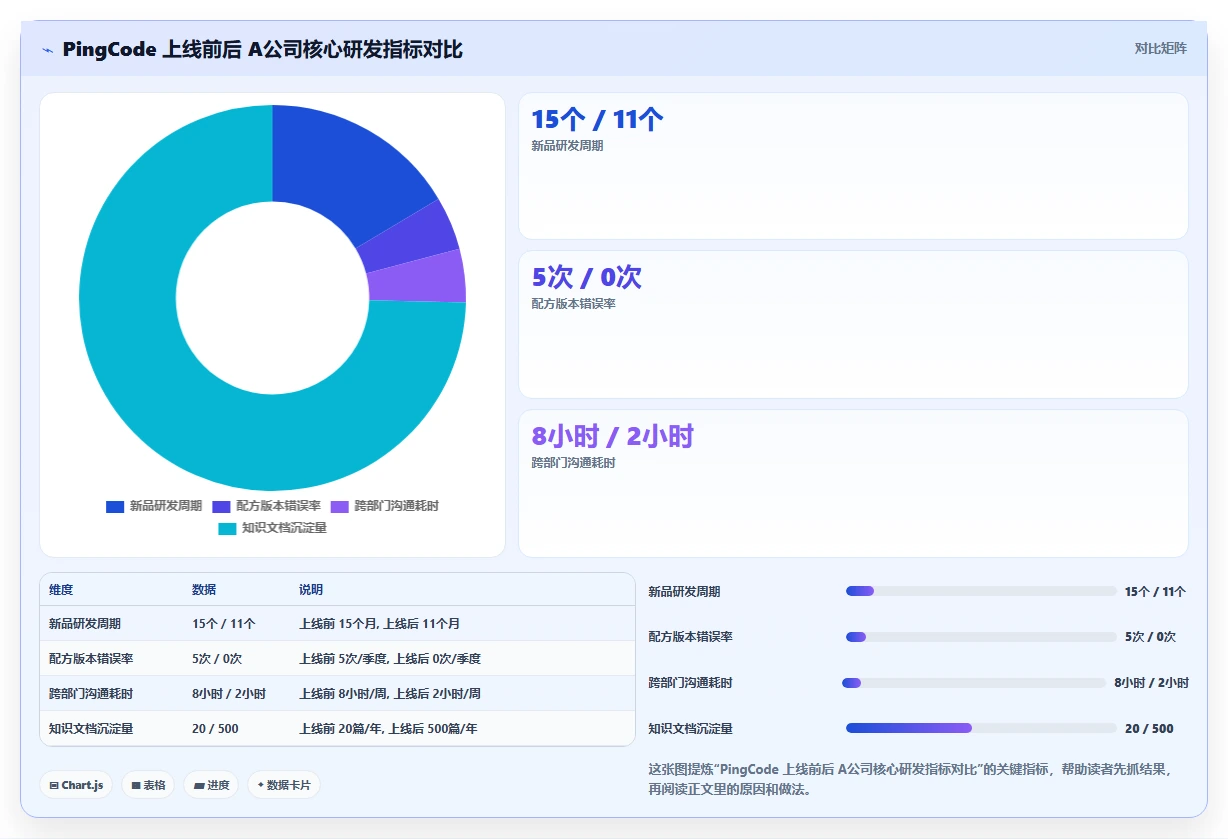Click the 新品研发周期 table row name
Screen dimensions: 1228x839
click(85, 624)
